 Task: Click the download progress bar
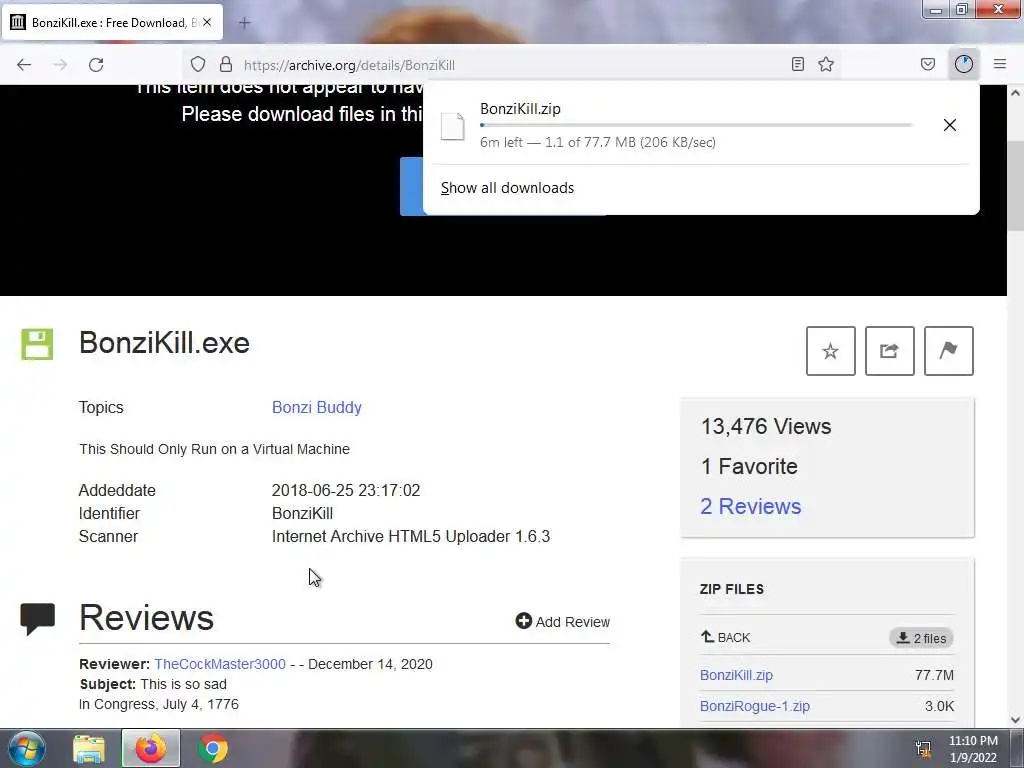pos(696,125)
